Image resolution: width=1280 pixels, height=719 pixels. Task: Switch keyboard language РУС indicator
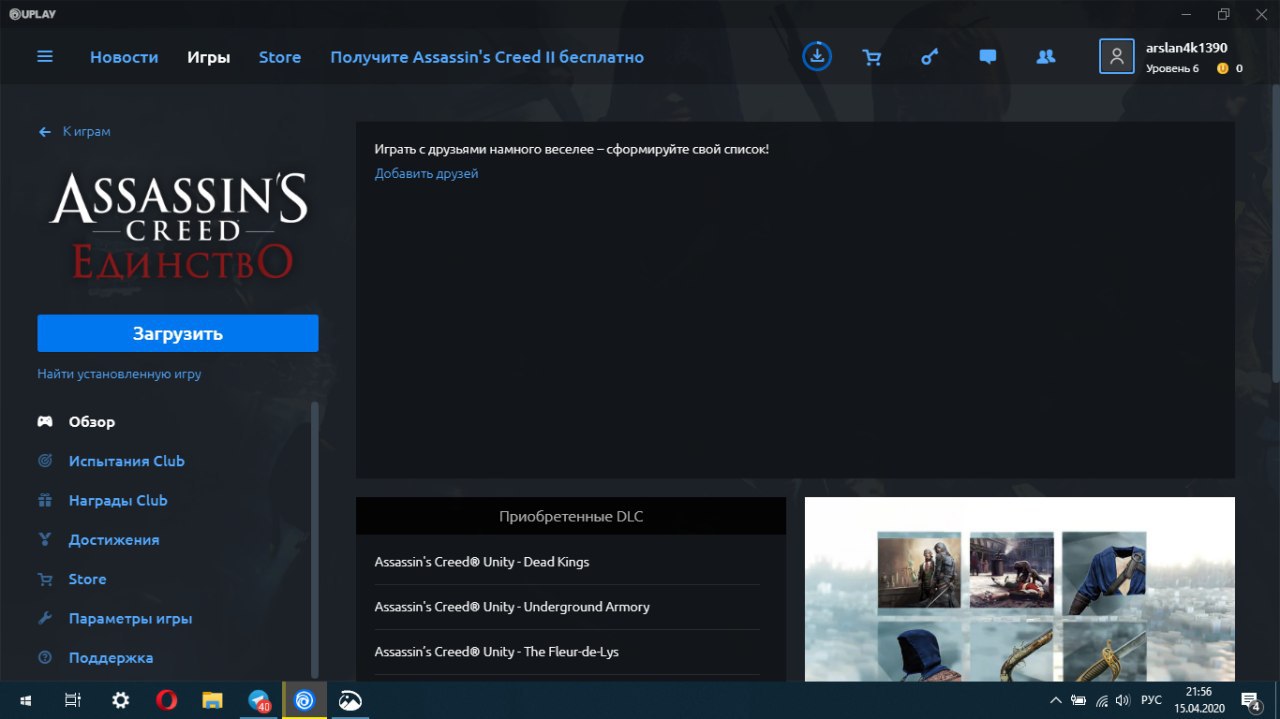1151,700
